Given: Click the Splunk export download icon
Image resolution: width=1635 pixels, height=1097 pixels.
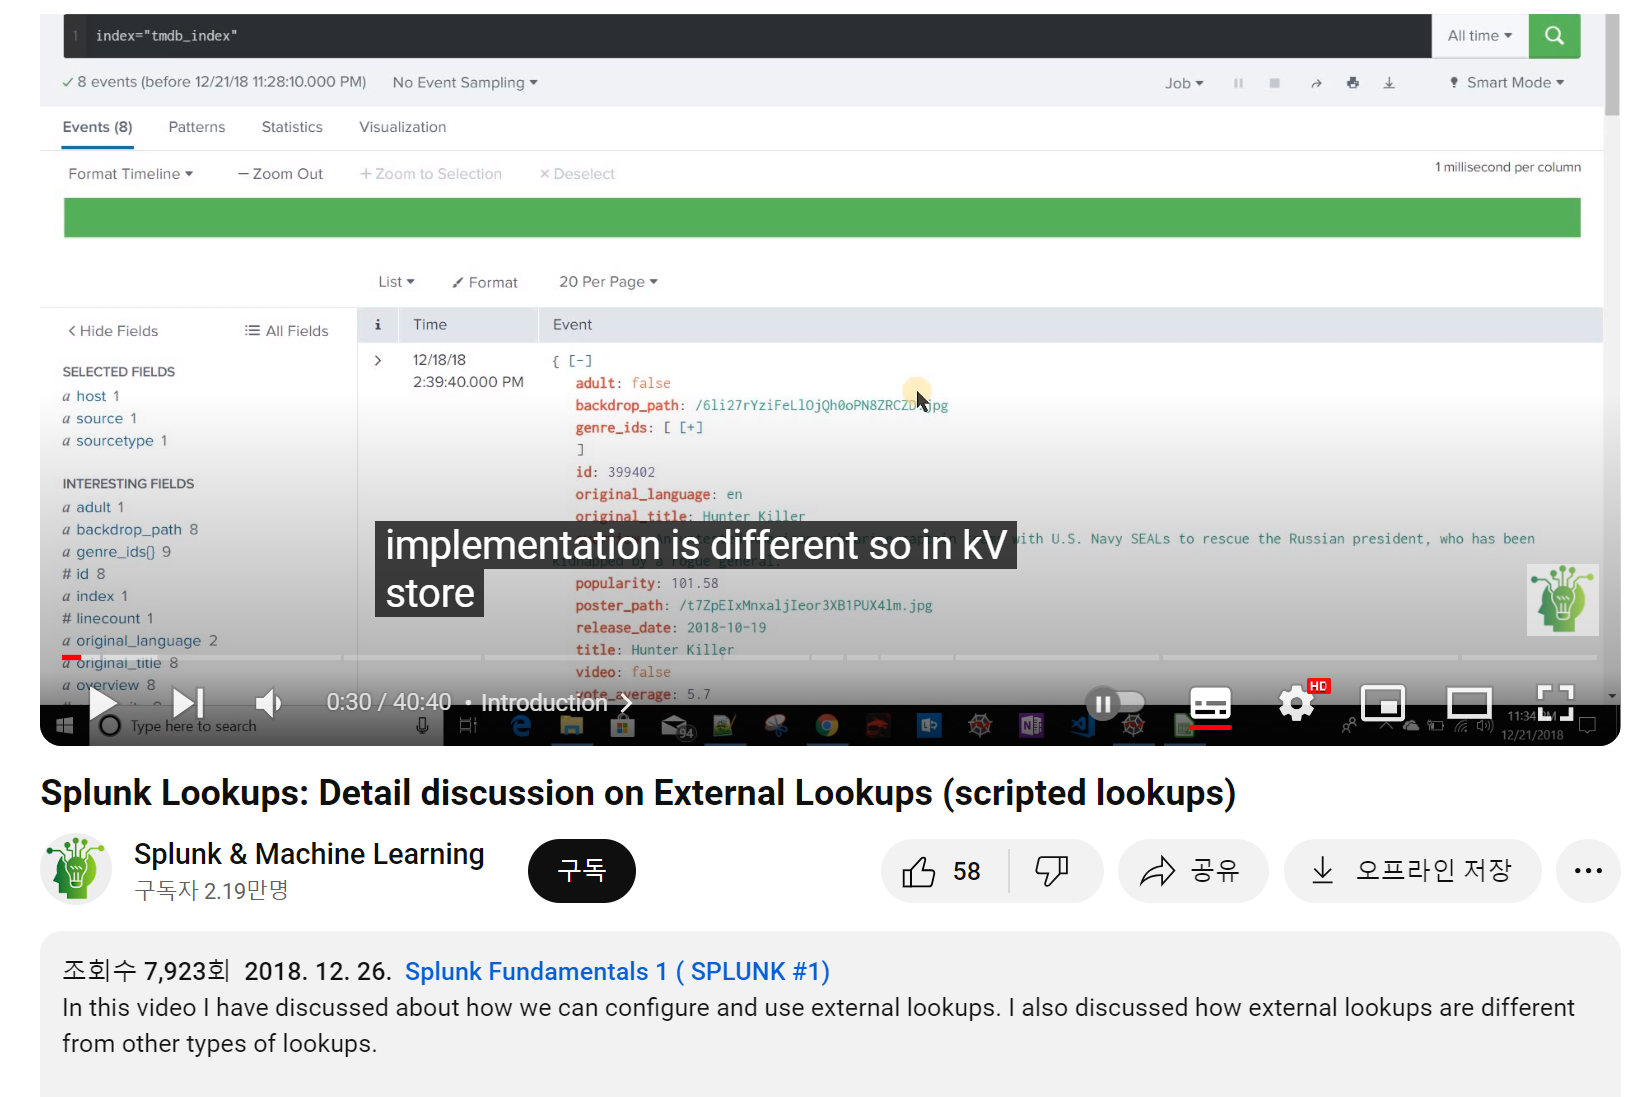Looking at the screenshot, I should point(1389,83).
